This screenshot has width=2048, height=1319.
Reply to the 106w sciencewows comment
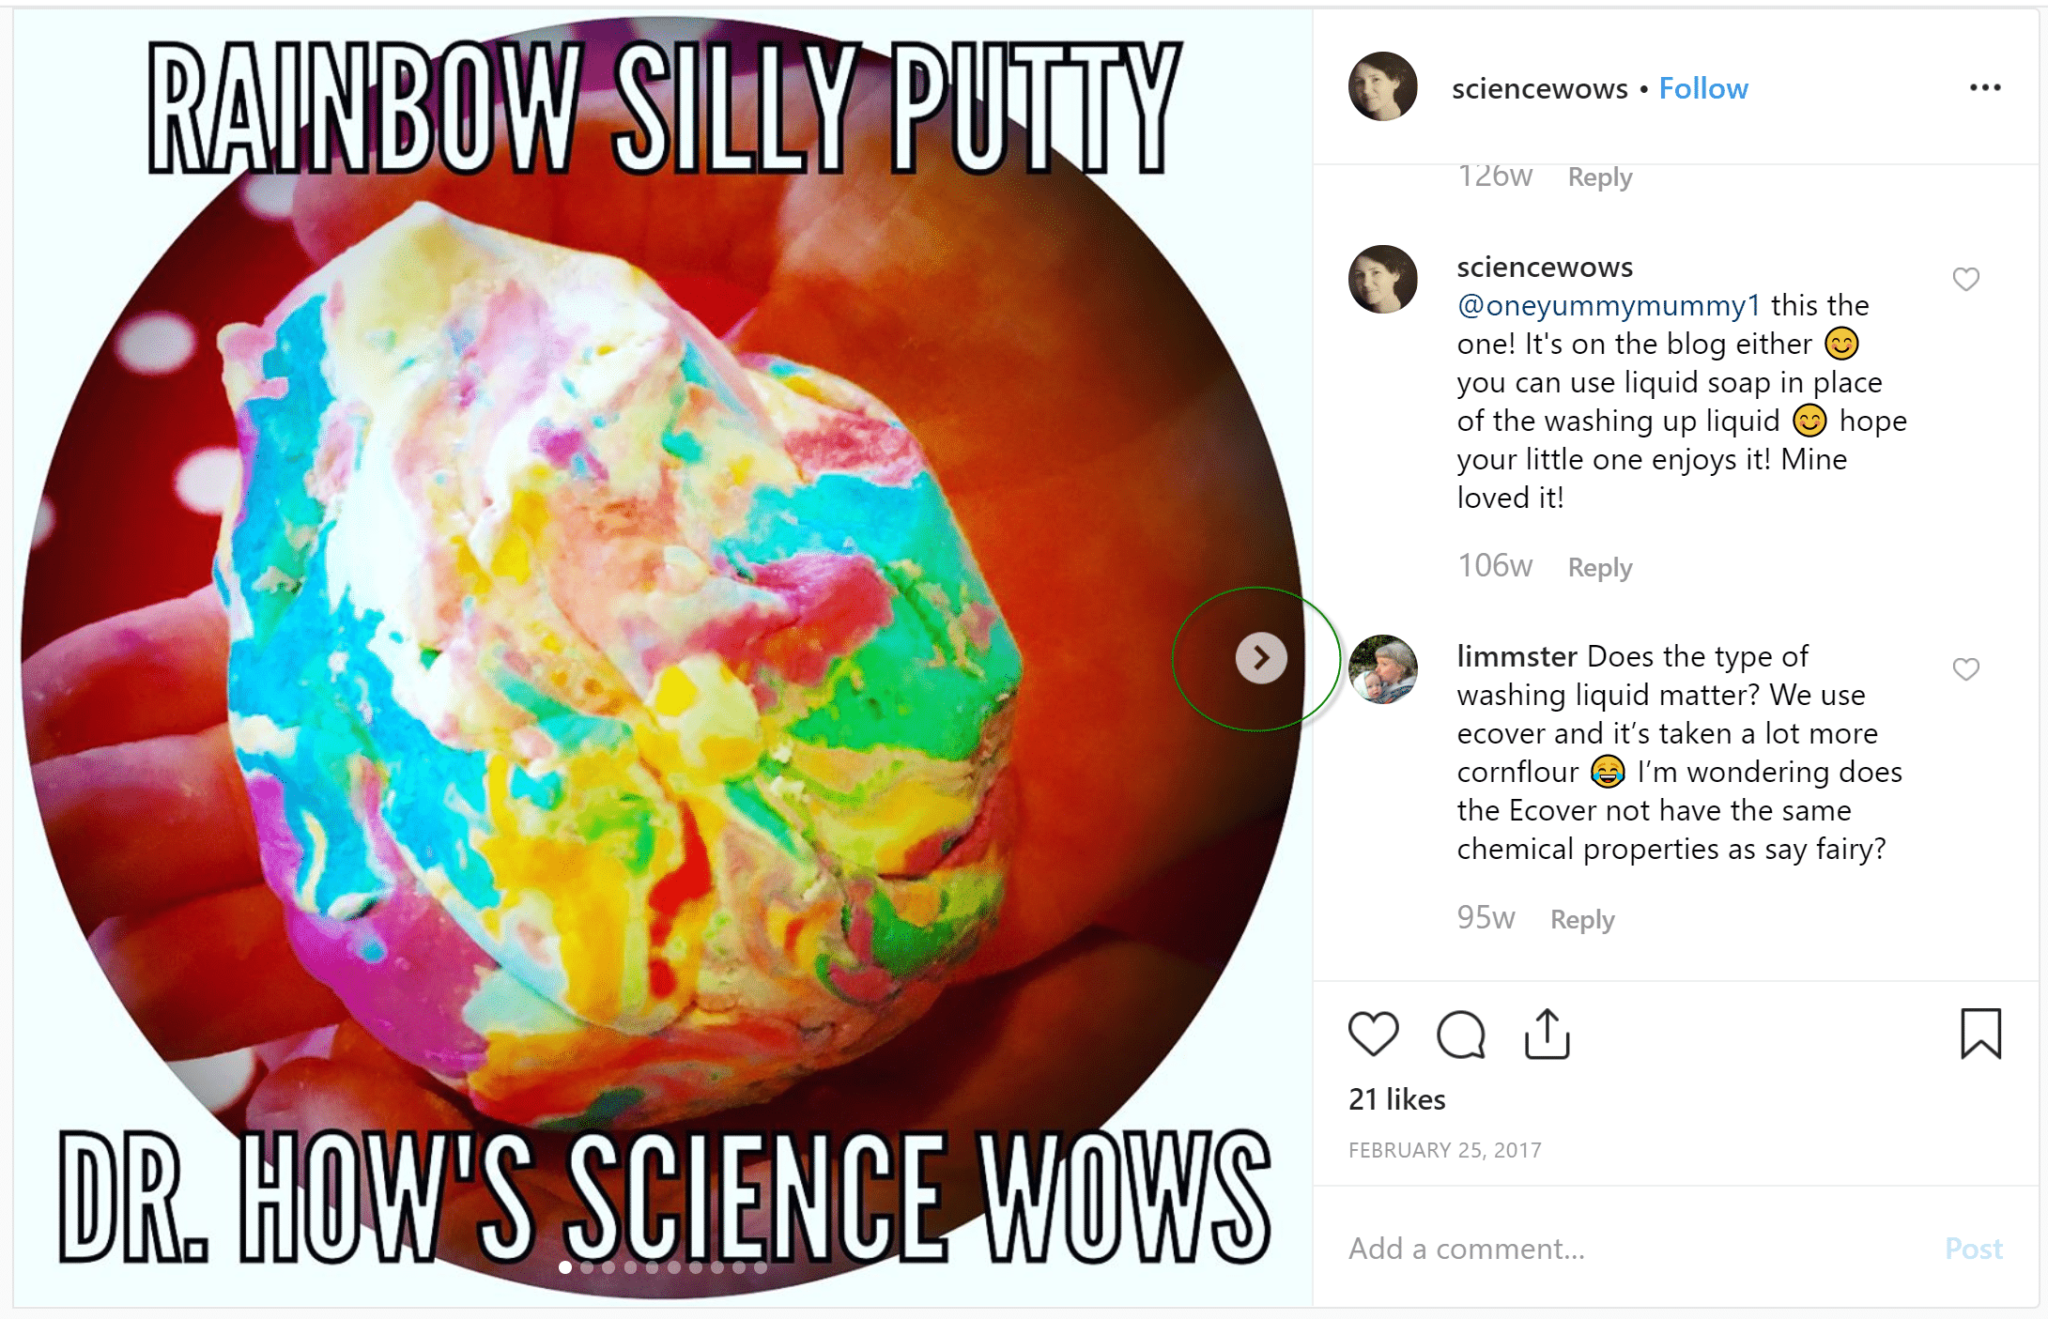[1600, 567]
